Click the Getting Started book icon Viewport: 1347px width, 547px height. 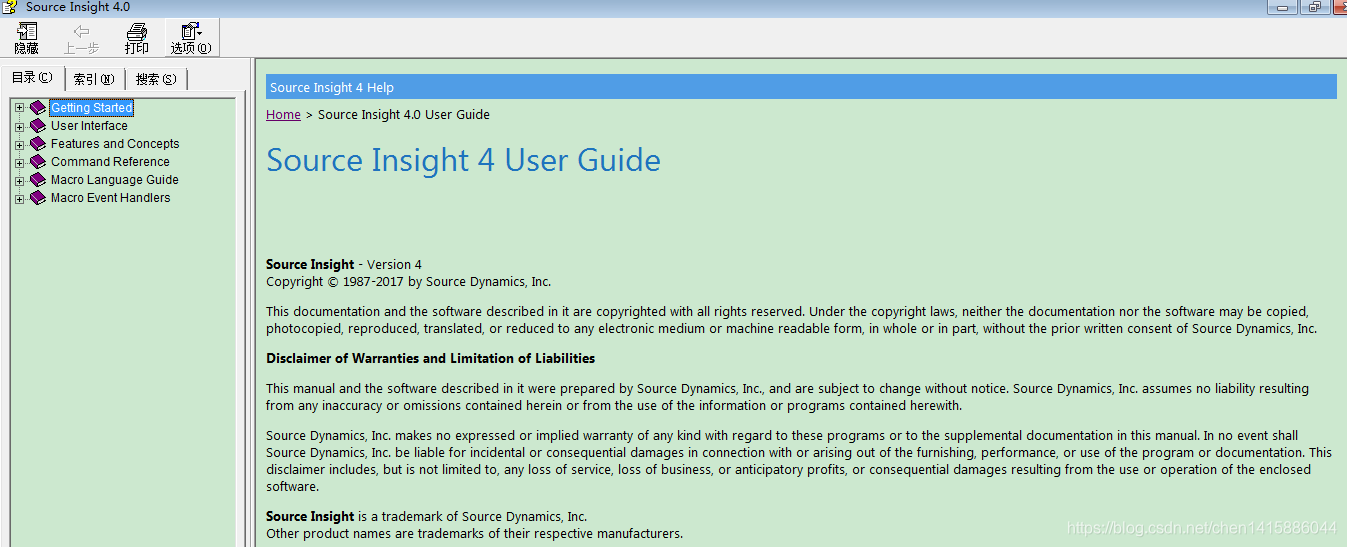[38, 107]
